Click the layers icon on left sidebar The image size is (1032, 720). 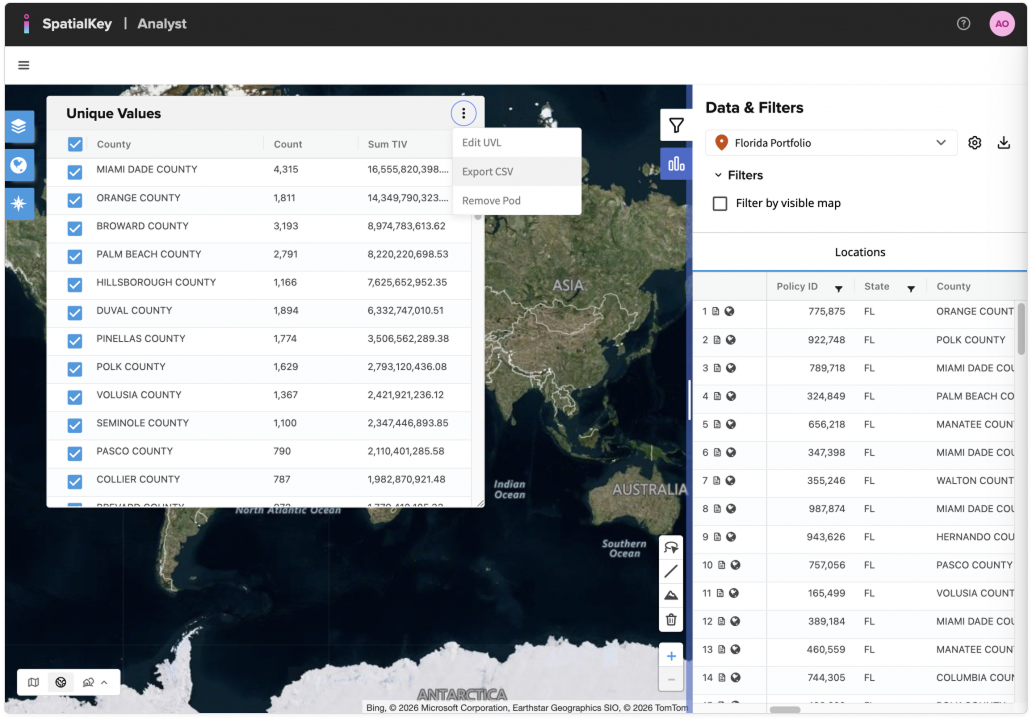(x=20, y=127)
